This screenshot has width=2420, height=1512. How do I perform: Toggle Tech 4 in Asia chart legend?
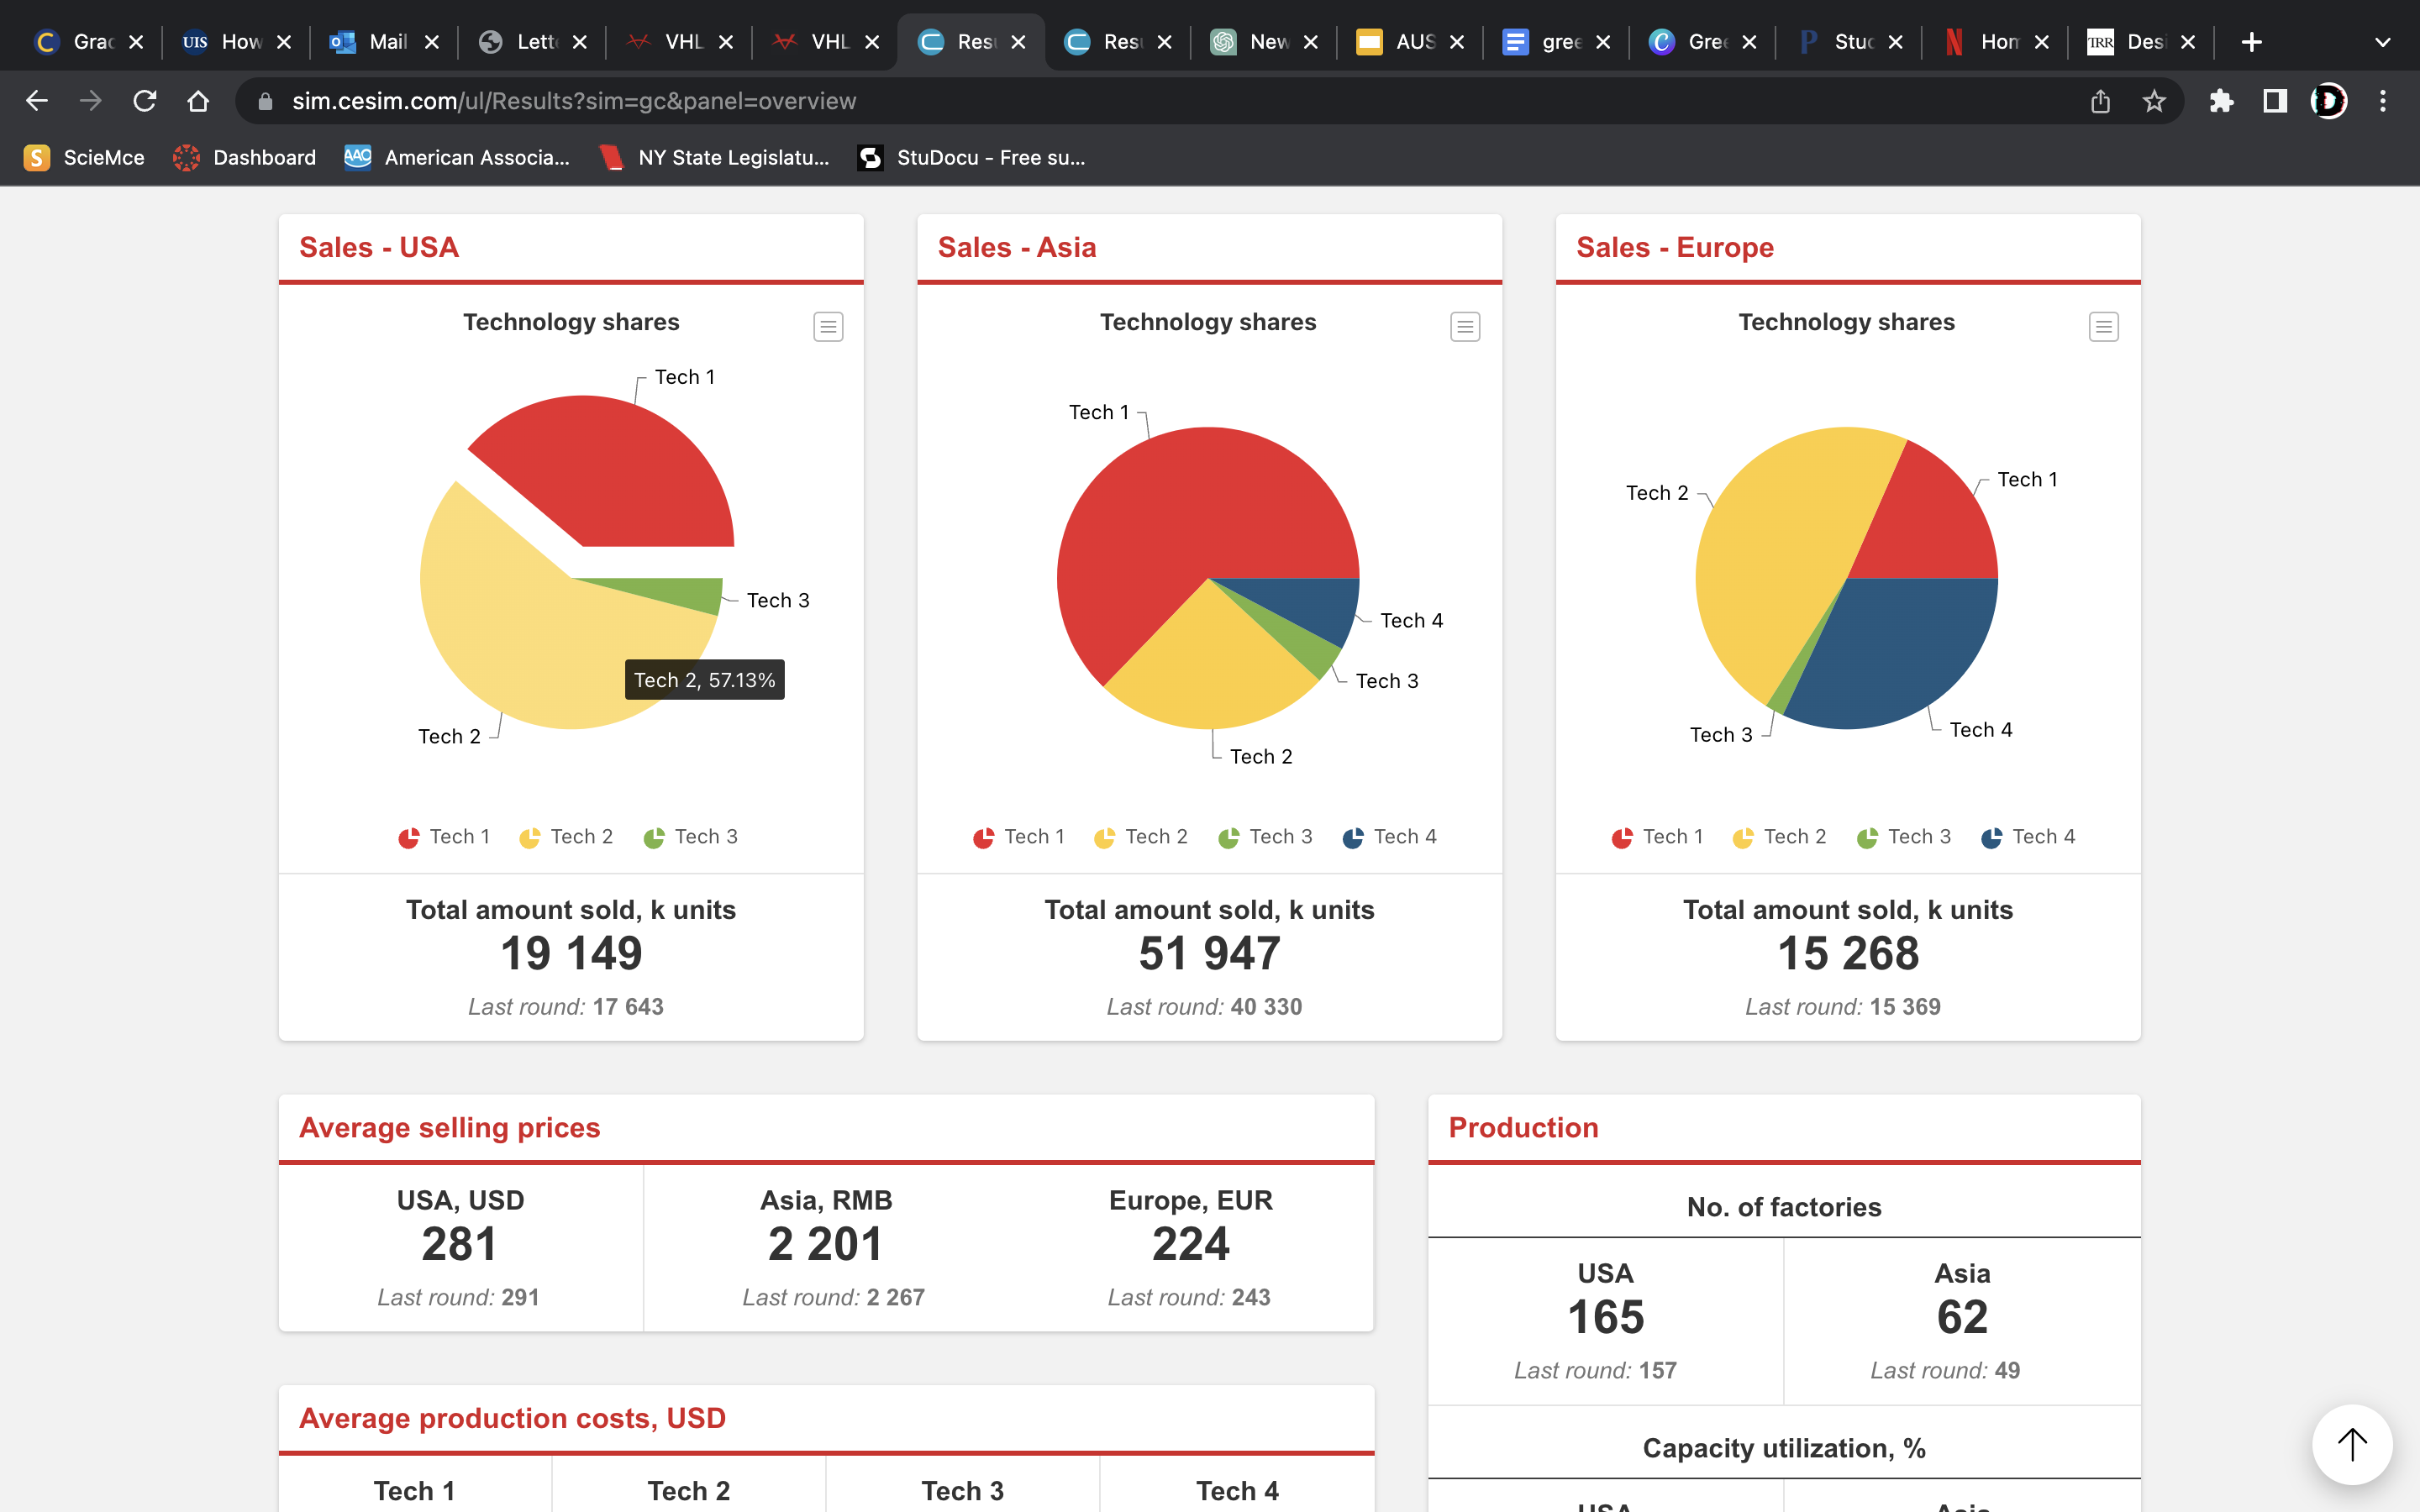point(1389,837)
